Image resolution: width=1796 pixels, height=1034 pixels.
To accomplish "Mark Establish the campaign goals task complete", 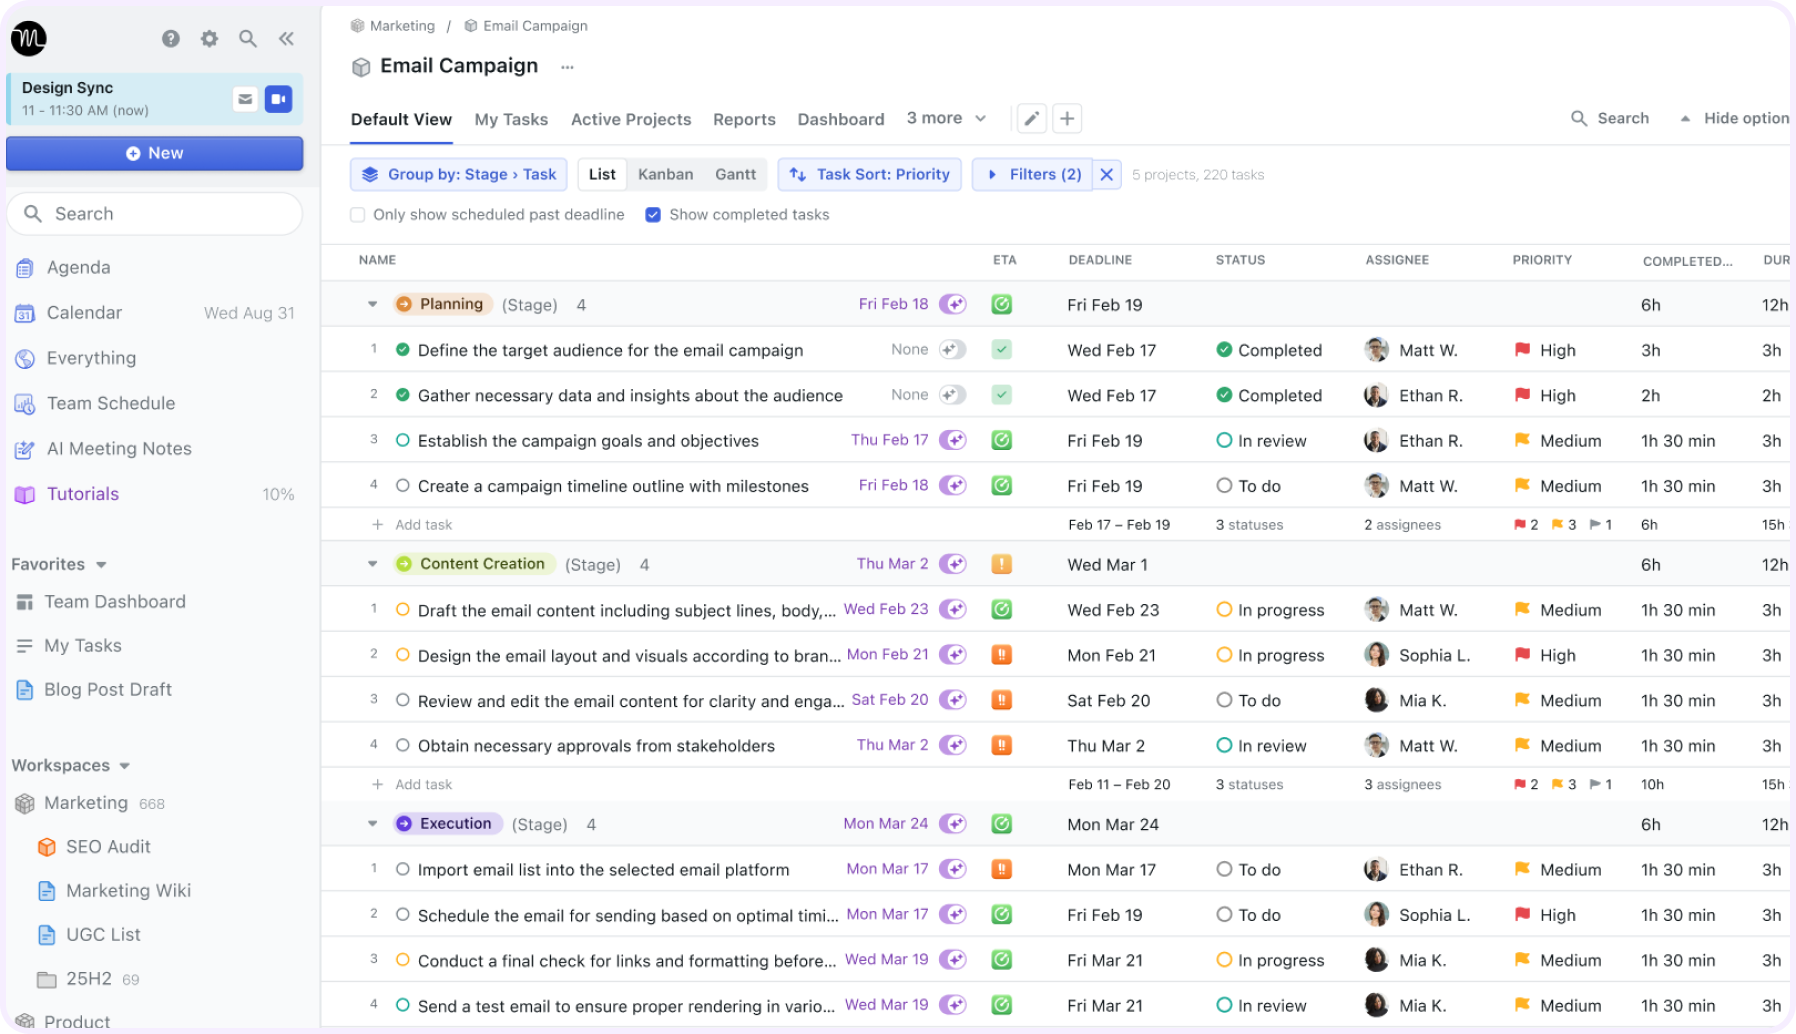I will (x=403, y=440).
